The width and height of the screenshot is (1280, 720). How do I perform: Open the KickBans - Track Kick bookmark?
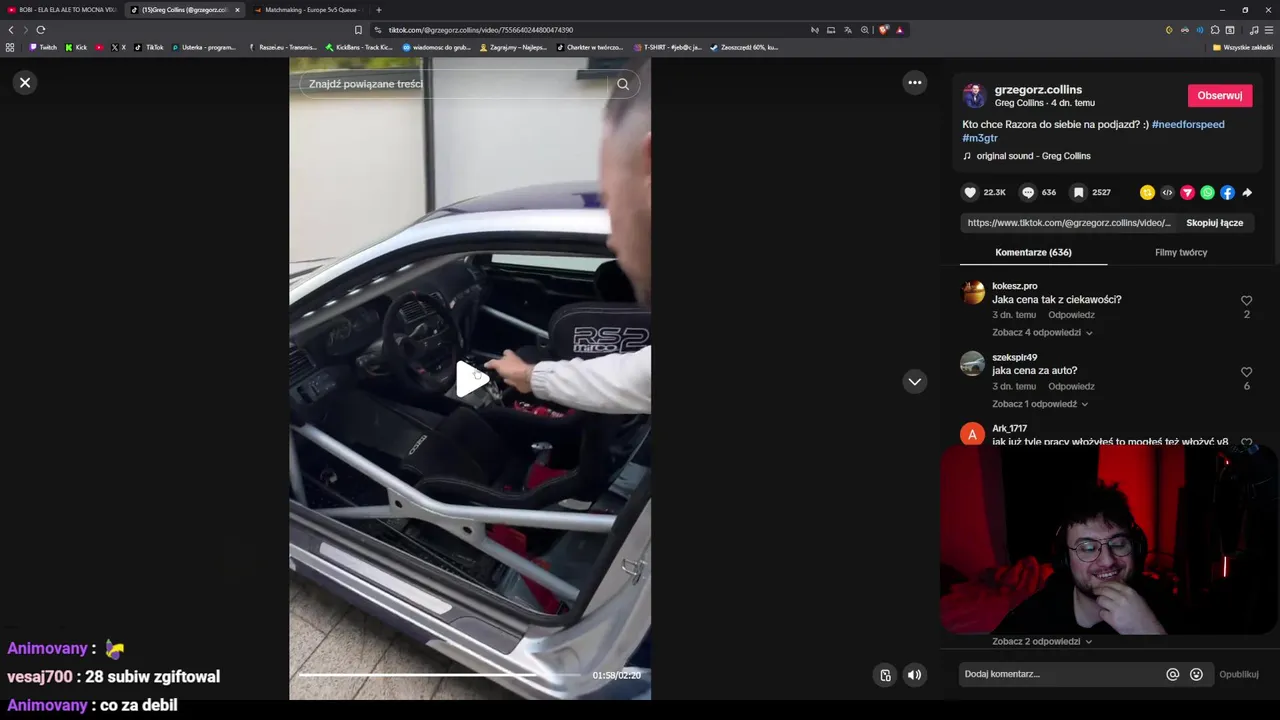click(x=359, y=47)
